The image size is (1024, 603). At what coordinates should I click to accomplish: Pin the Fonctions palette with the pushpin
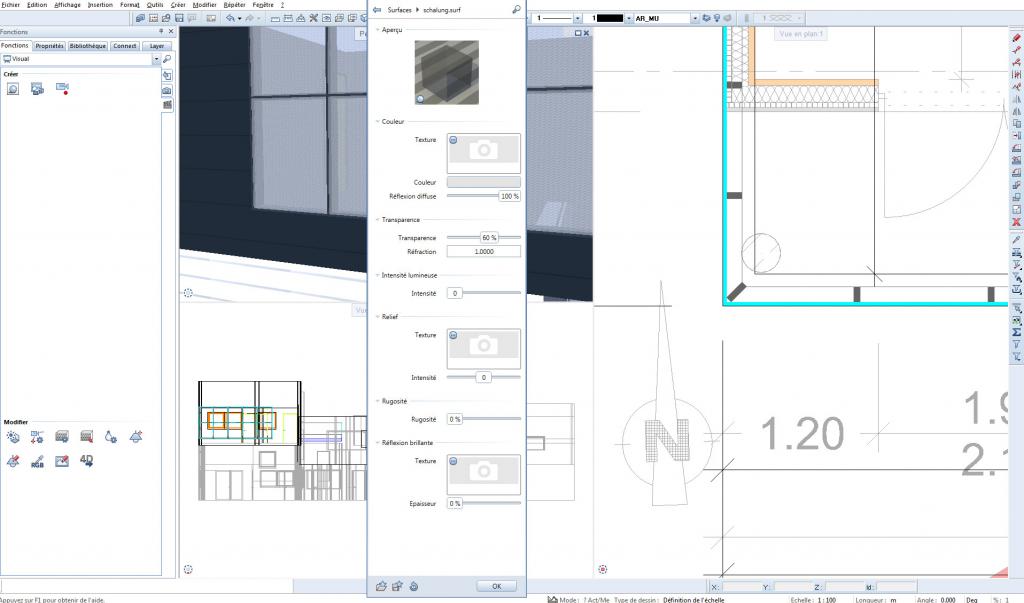click(x=161, y=31)
